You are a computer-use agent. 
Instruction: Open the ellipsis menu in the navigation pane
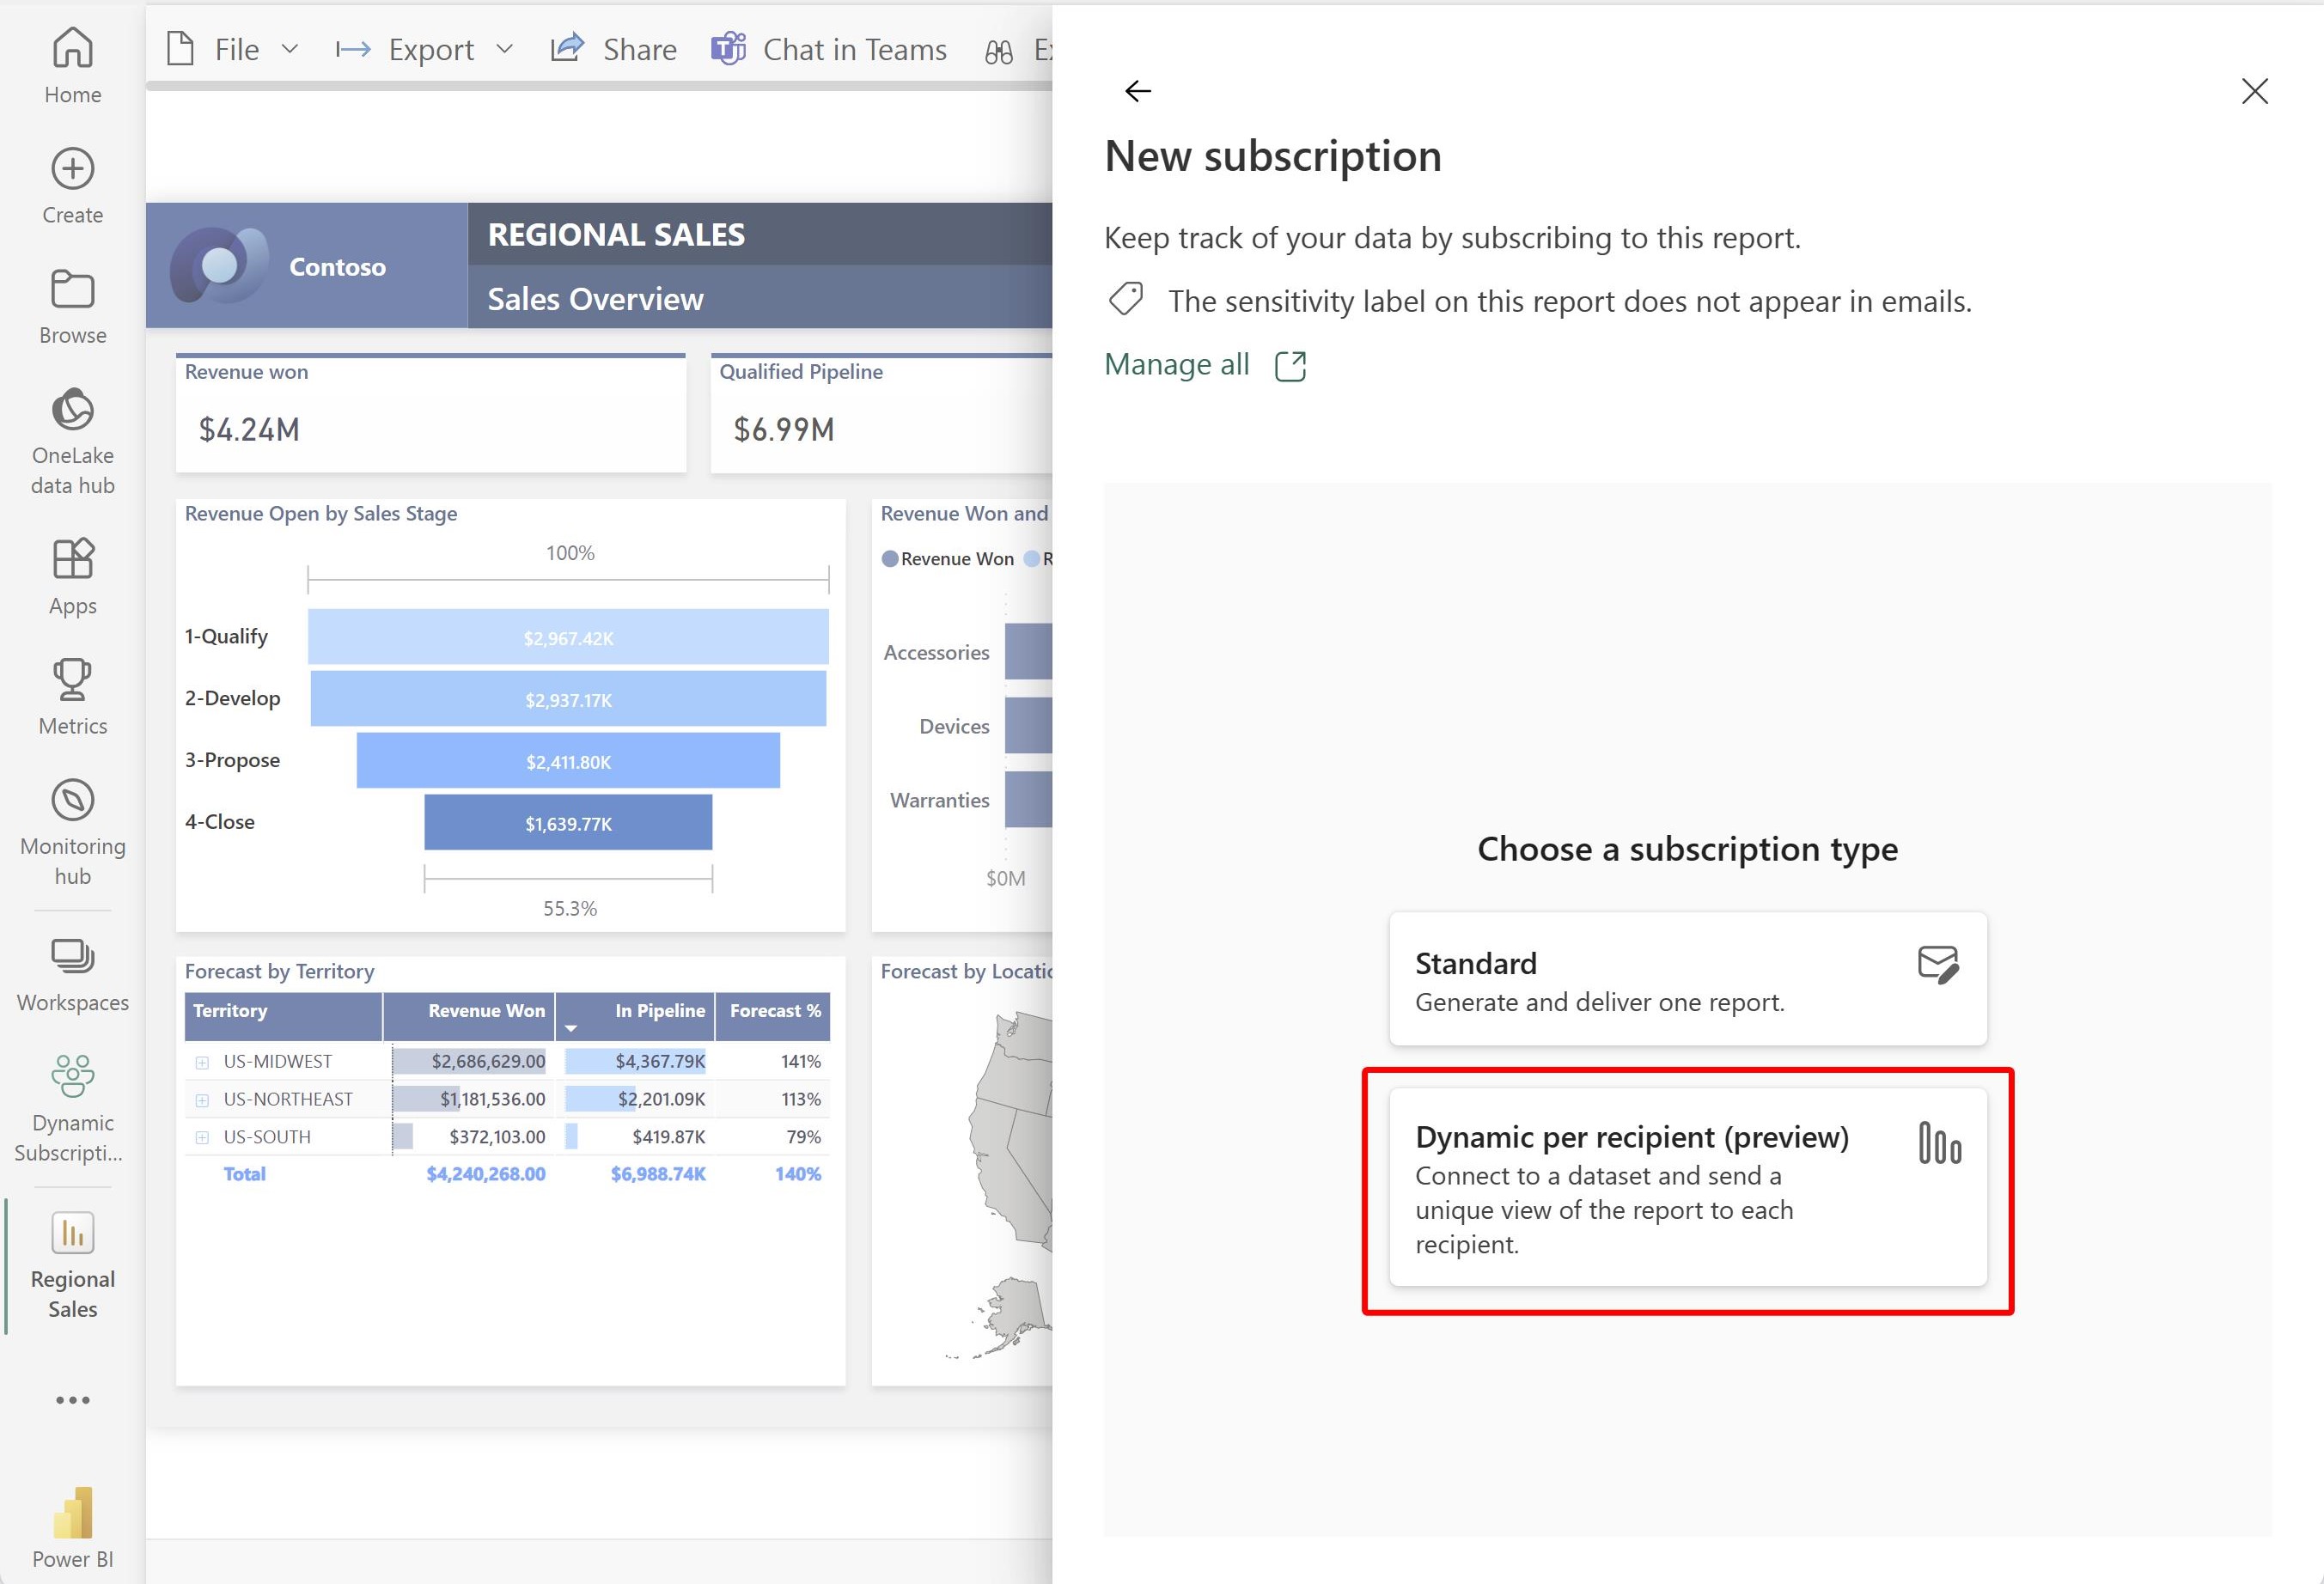71,1400
